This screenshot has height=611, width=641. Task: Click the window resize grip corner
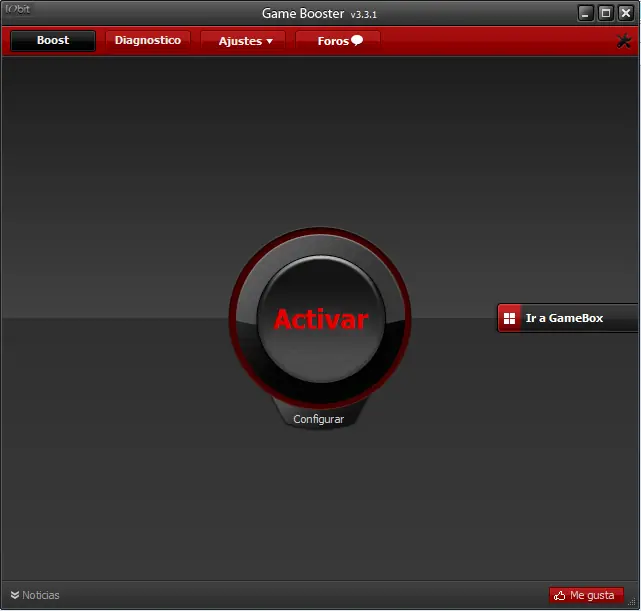point(633,602)
